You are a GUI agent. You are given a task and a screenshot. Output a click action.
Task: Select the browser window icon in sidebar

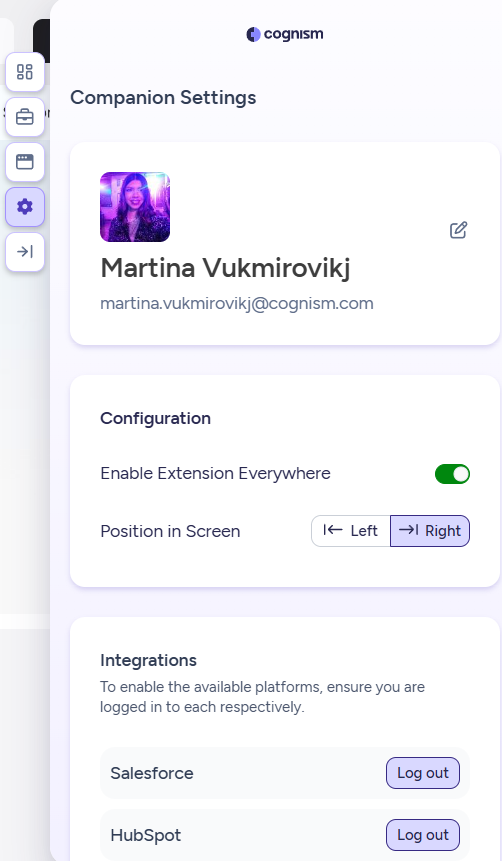(x=25, y=162)
